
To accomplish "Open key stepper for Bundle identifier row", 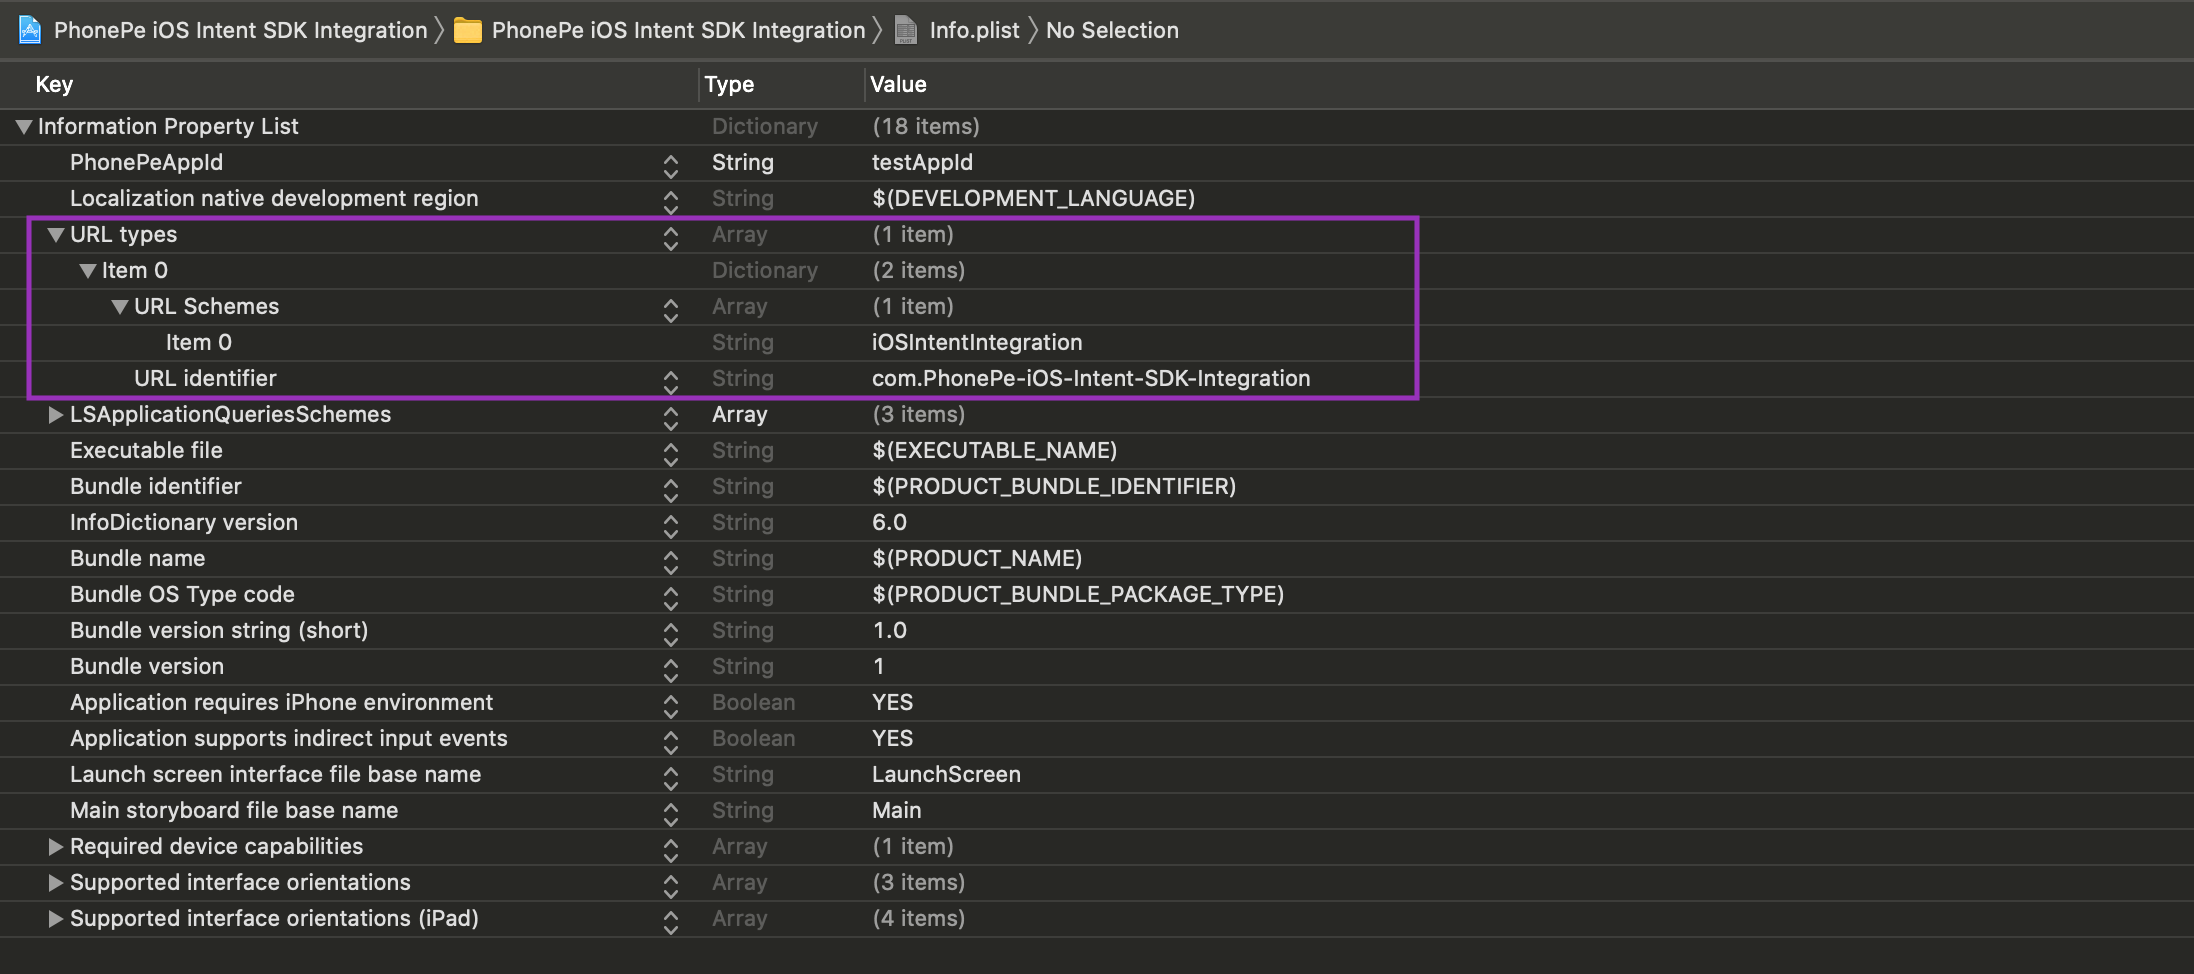I will click(x=671, y=489).
